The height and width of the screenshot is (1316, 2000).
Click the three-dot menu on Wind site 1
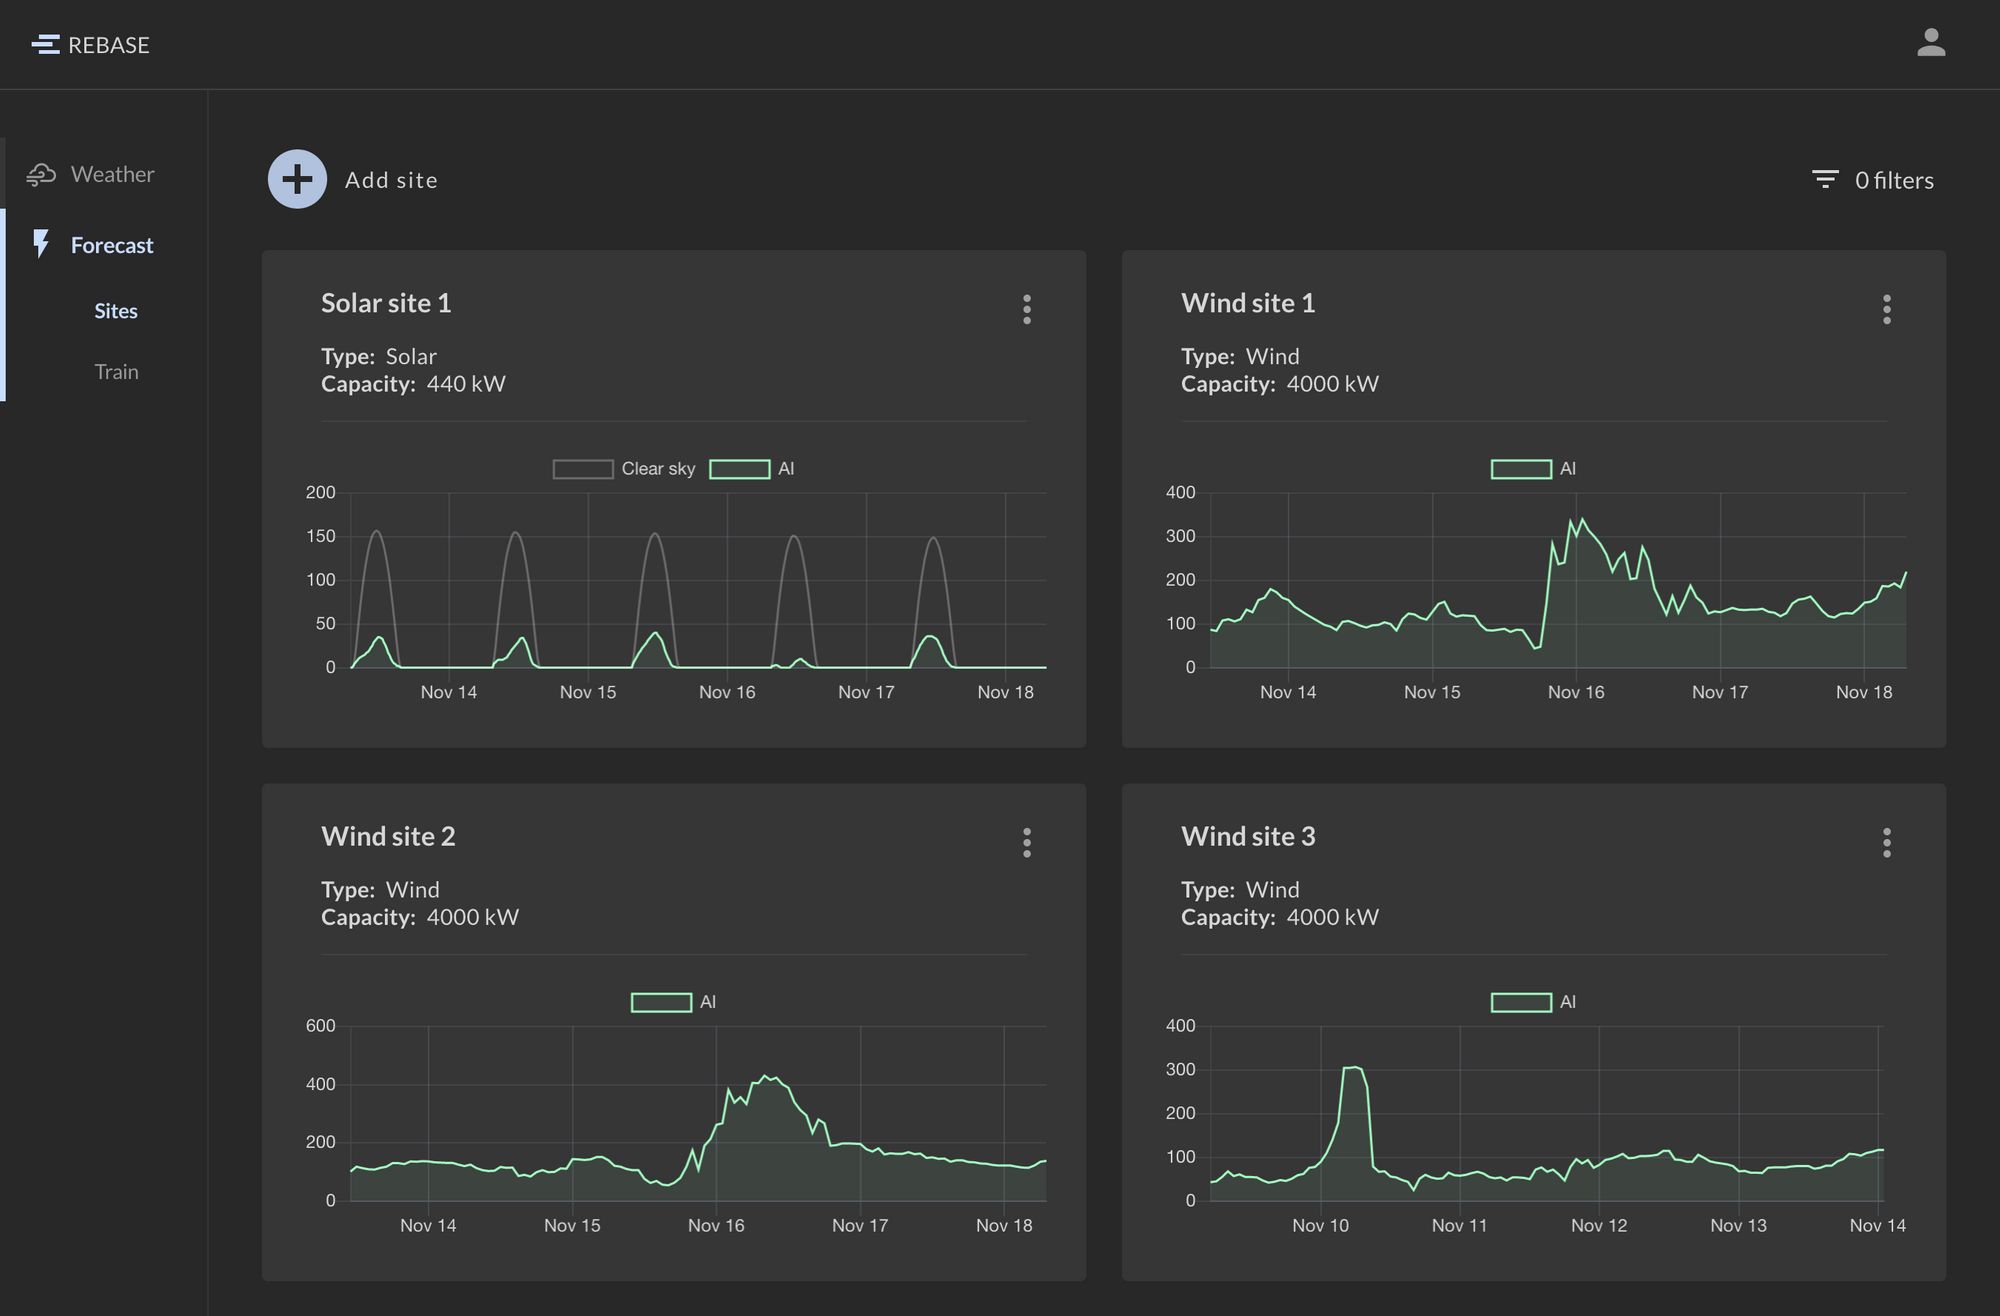point(1887,310)
